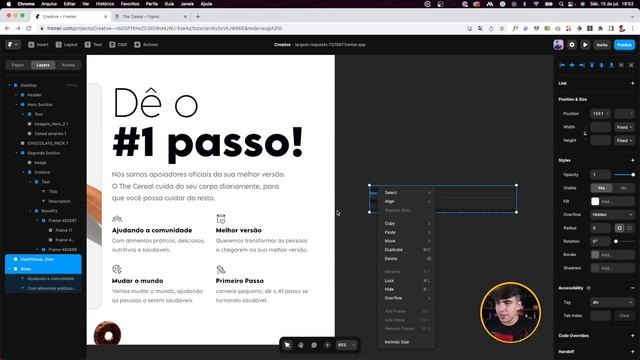
Task: Choose Delete from the context menu
Action: pos(407,258)
